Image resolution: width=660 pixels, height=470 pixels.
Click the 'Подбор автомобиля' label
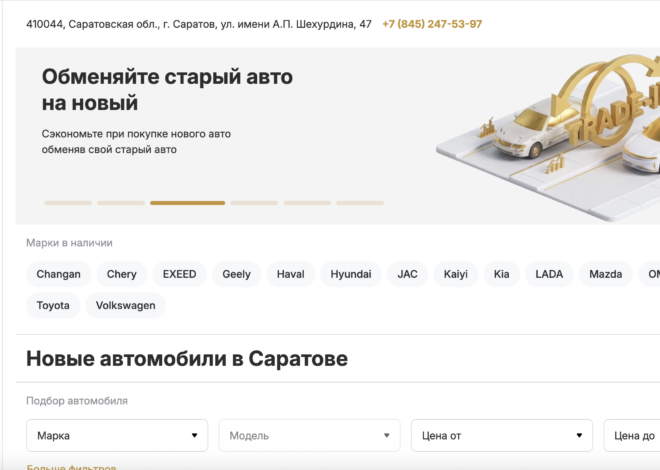tap(77, 401)
